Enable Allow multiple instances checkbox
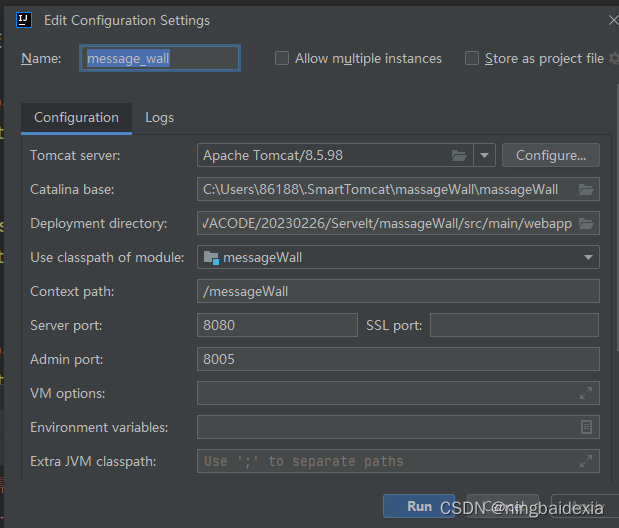This screenshot has height=528, width=619. pyautogui.click(x=282, y=58)
